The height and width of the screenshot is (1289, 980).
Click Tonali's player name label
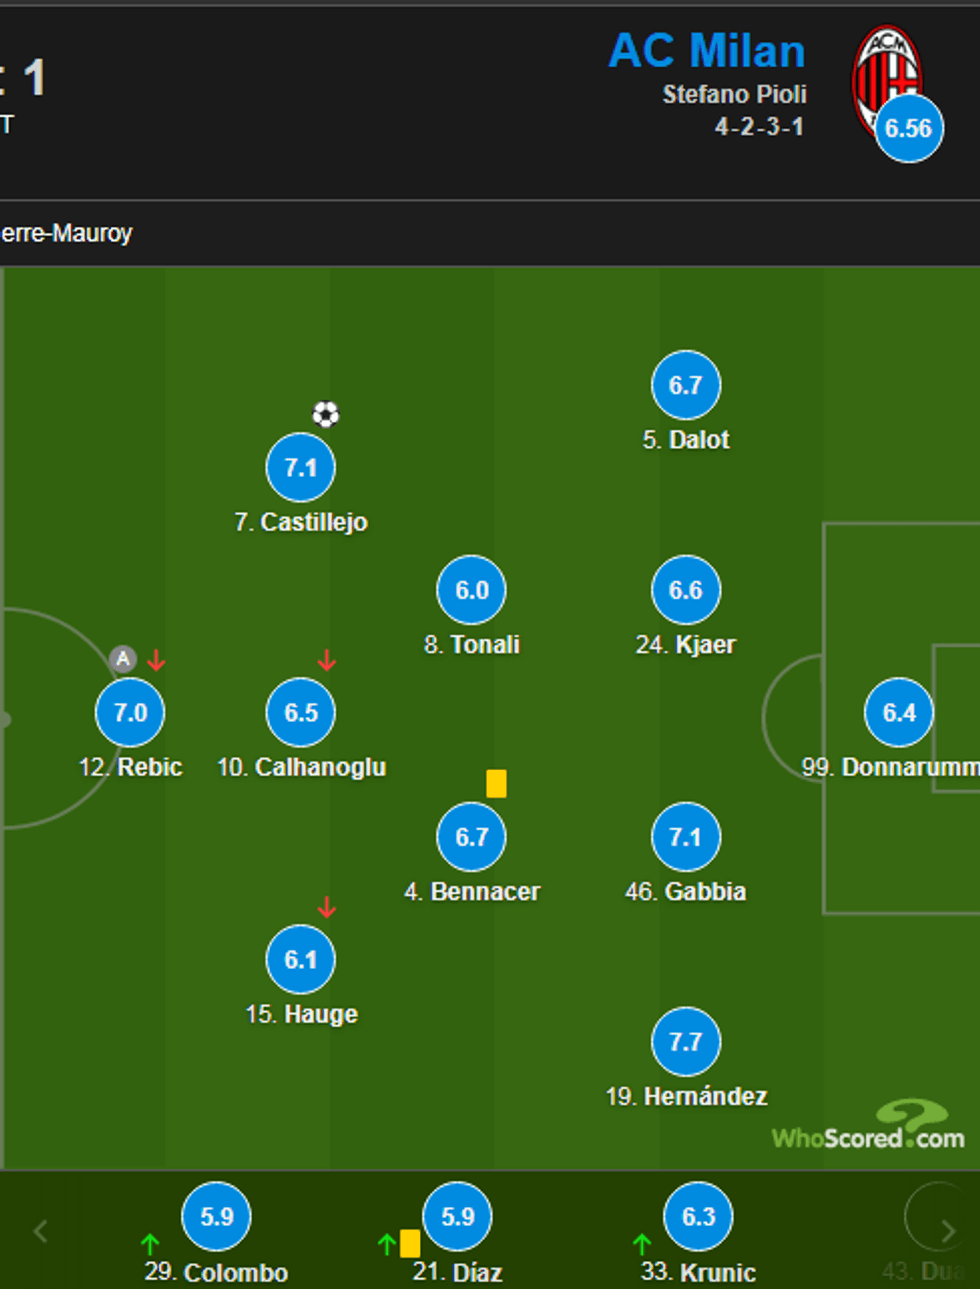pyautogui.click(x=472, y=645)
